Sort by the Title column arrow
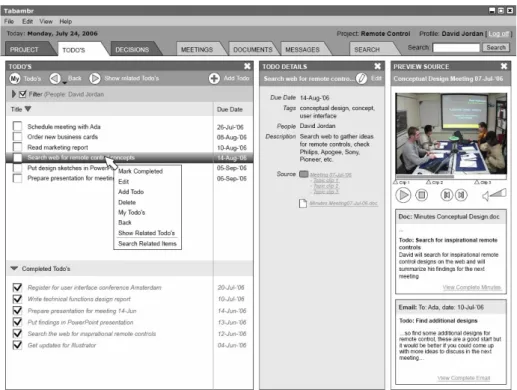This screenshot has width=517, height=390. pos(28,109)
